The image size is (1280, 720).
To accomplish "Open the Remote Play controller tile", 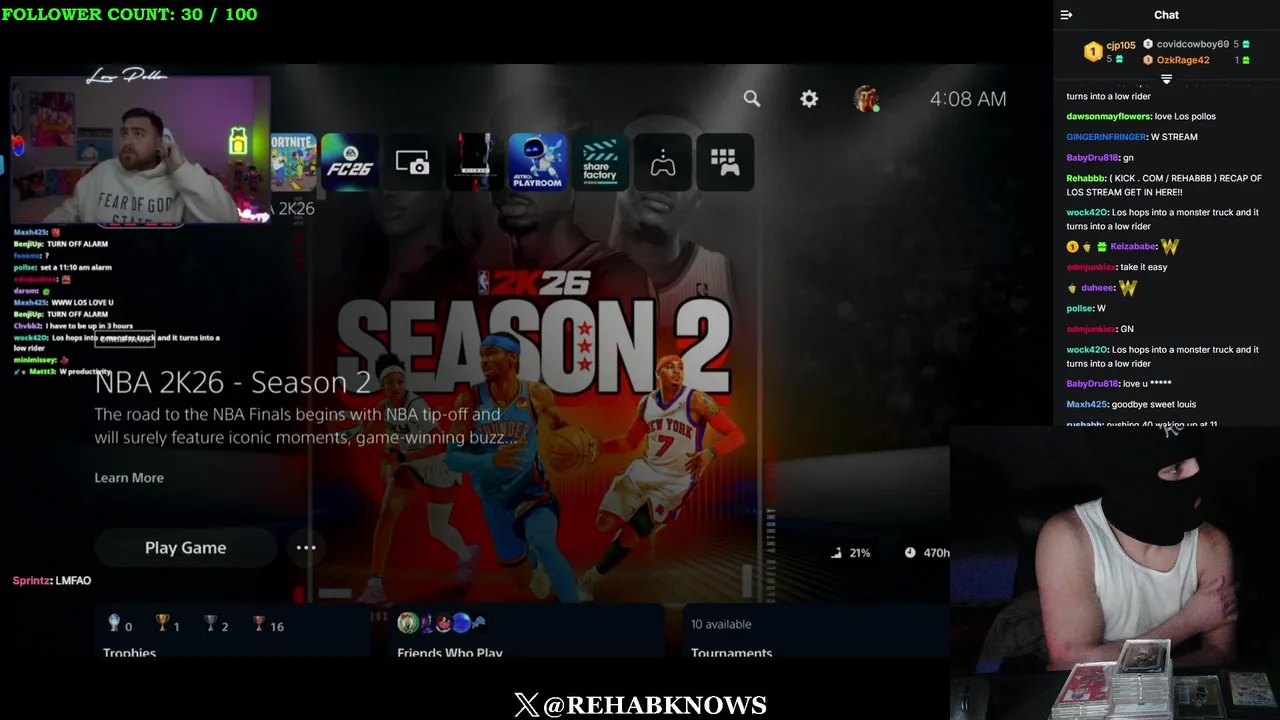I will pyautogui.click(x=663, y=162).
